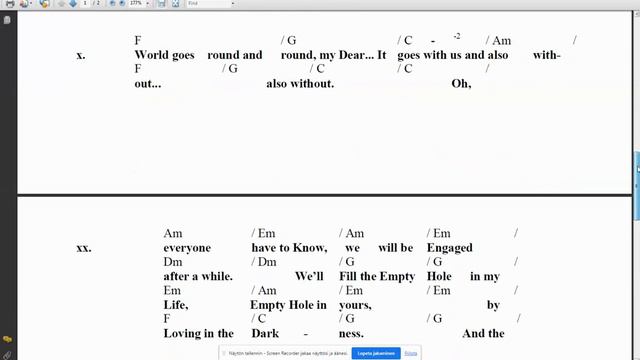Image resolution: width=640 pixels, height=360 pixels.
Task: Open the dropdown arrow beside the create PDF icon
Action: point(31,4)
